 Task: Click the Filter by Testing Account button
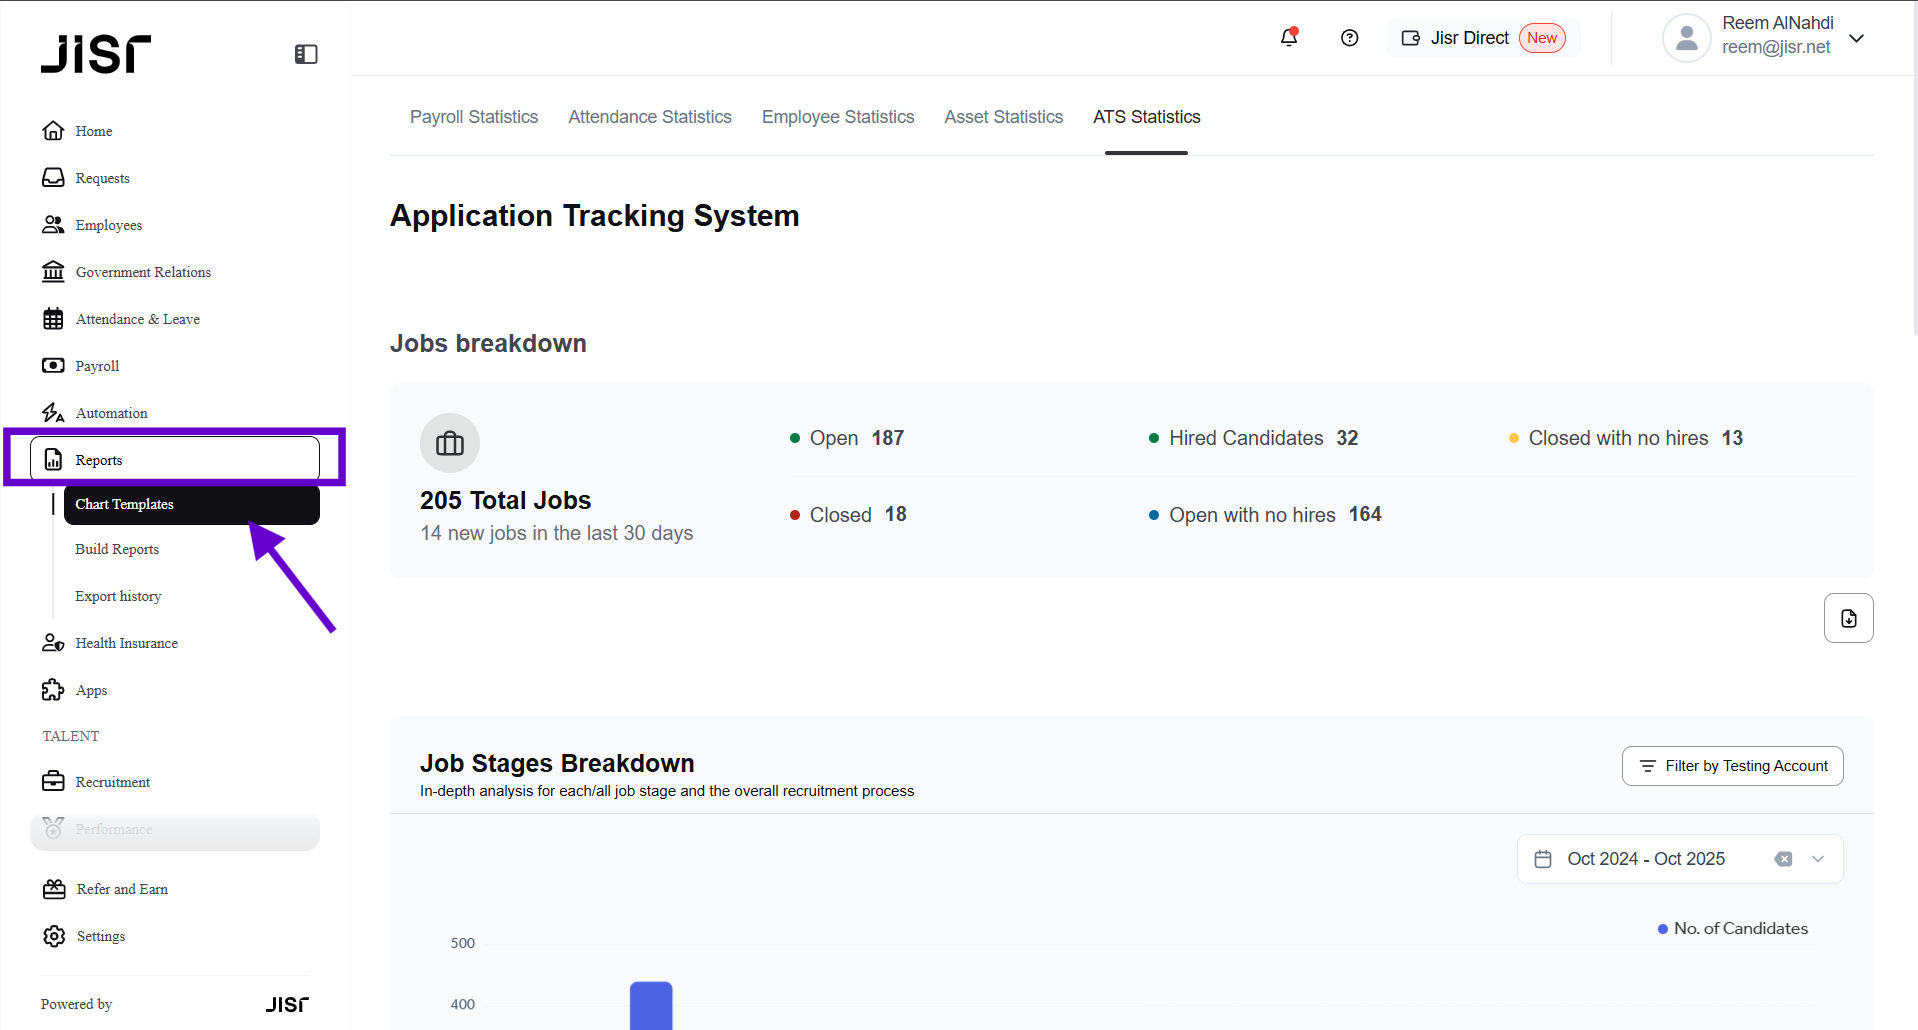tap(1732, 766)
